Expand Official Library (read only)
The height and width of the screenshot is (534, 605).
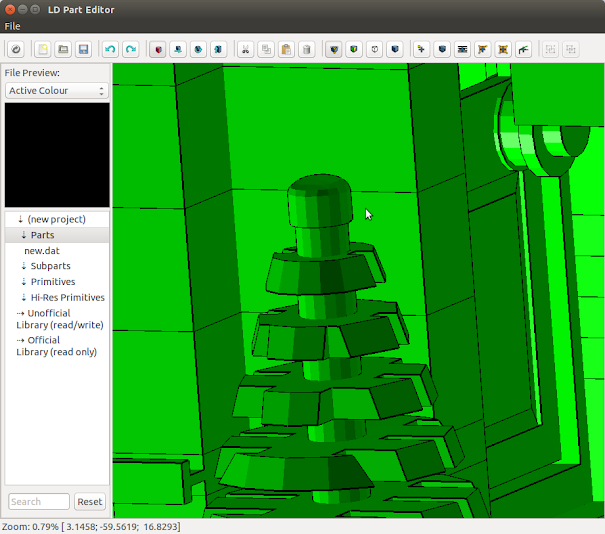(x=20, y=340)
